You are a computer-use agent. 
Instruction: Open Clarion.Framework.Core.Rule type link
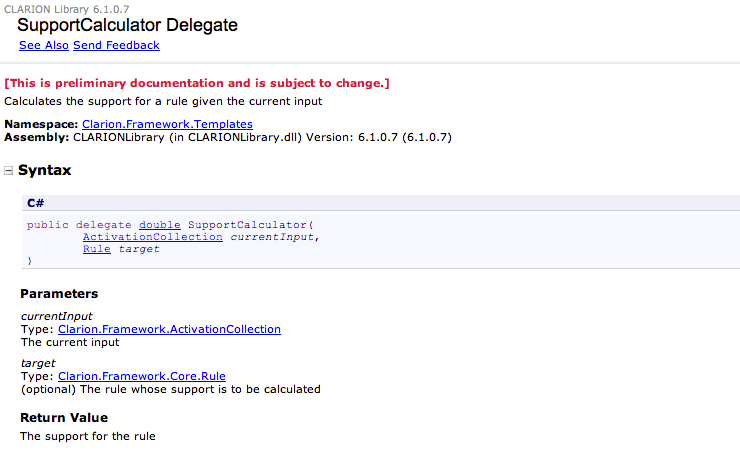pyautogui.click(x=142, y=376)
